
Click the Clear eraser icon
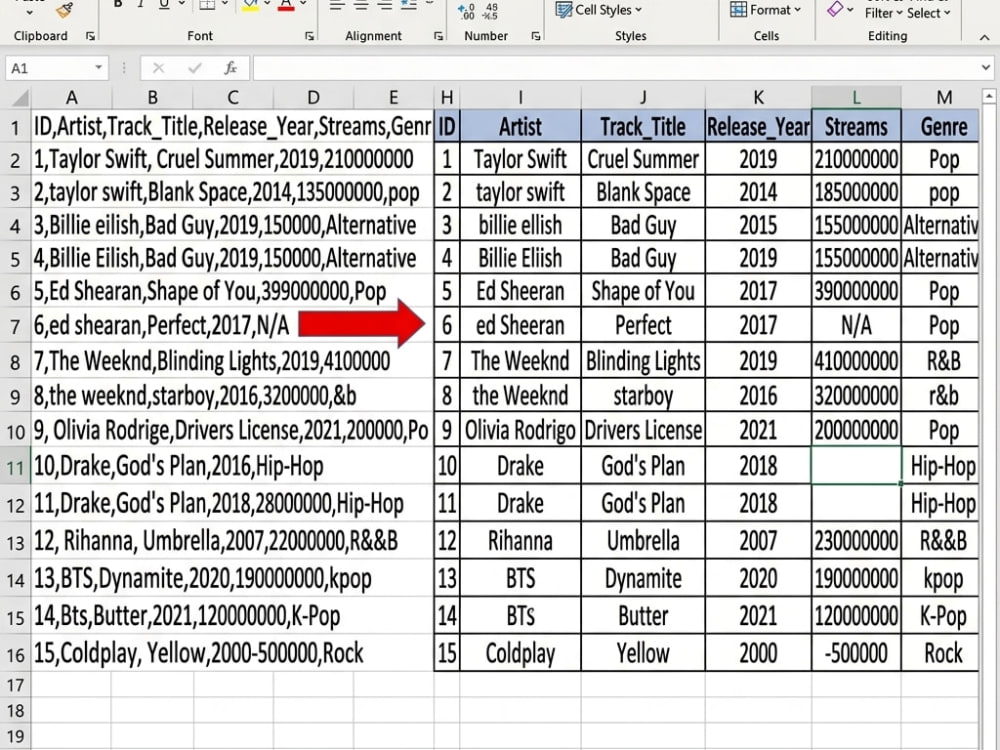[835, 9]
